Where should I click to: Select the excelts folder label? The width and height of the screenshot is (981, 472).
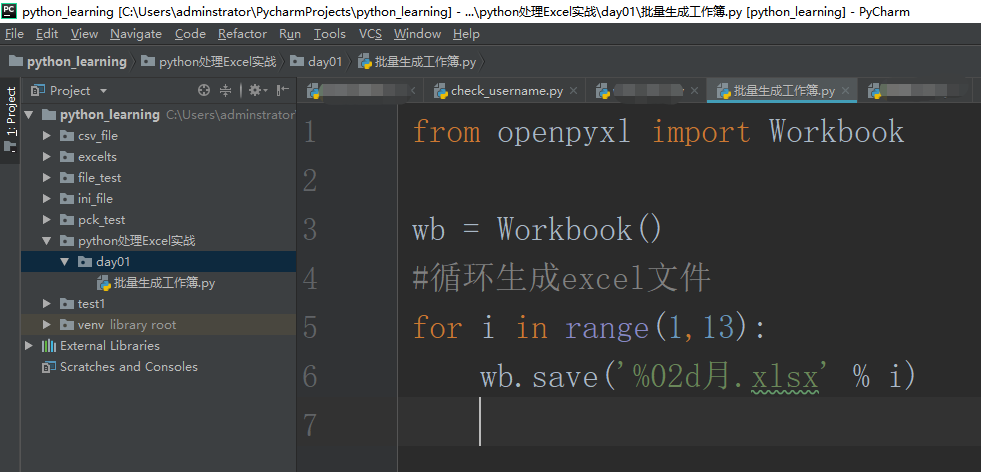click(x=98, y=156)
